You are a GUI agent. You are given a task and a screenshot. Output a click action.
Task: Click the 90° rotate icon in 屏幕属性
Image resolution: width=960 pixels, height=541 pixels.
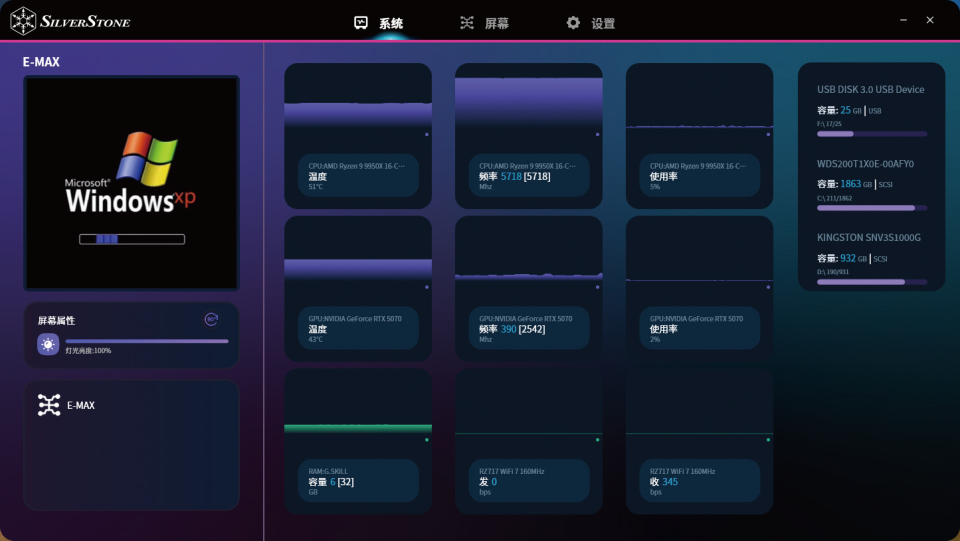pos(211,319)
